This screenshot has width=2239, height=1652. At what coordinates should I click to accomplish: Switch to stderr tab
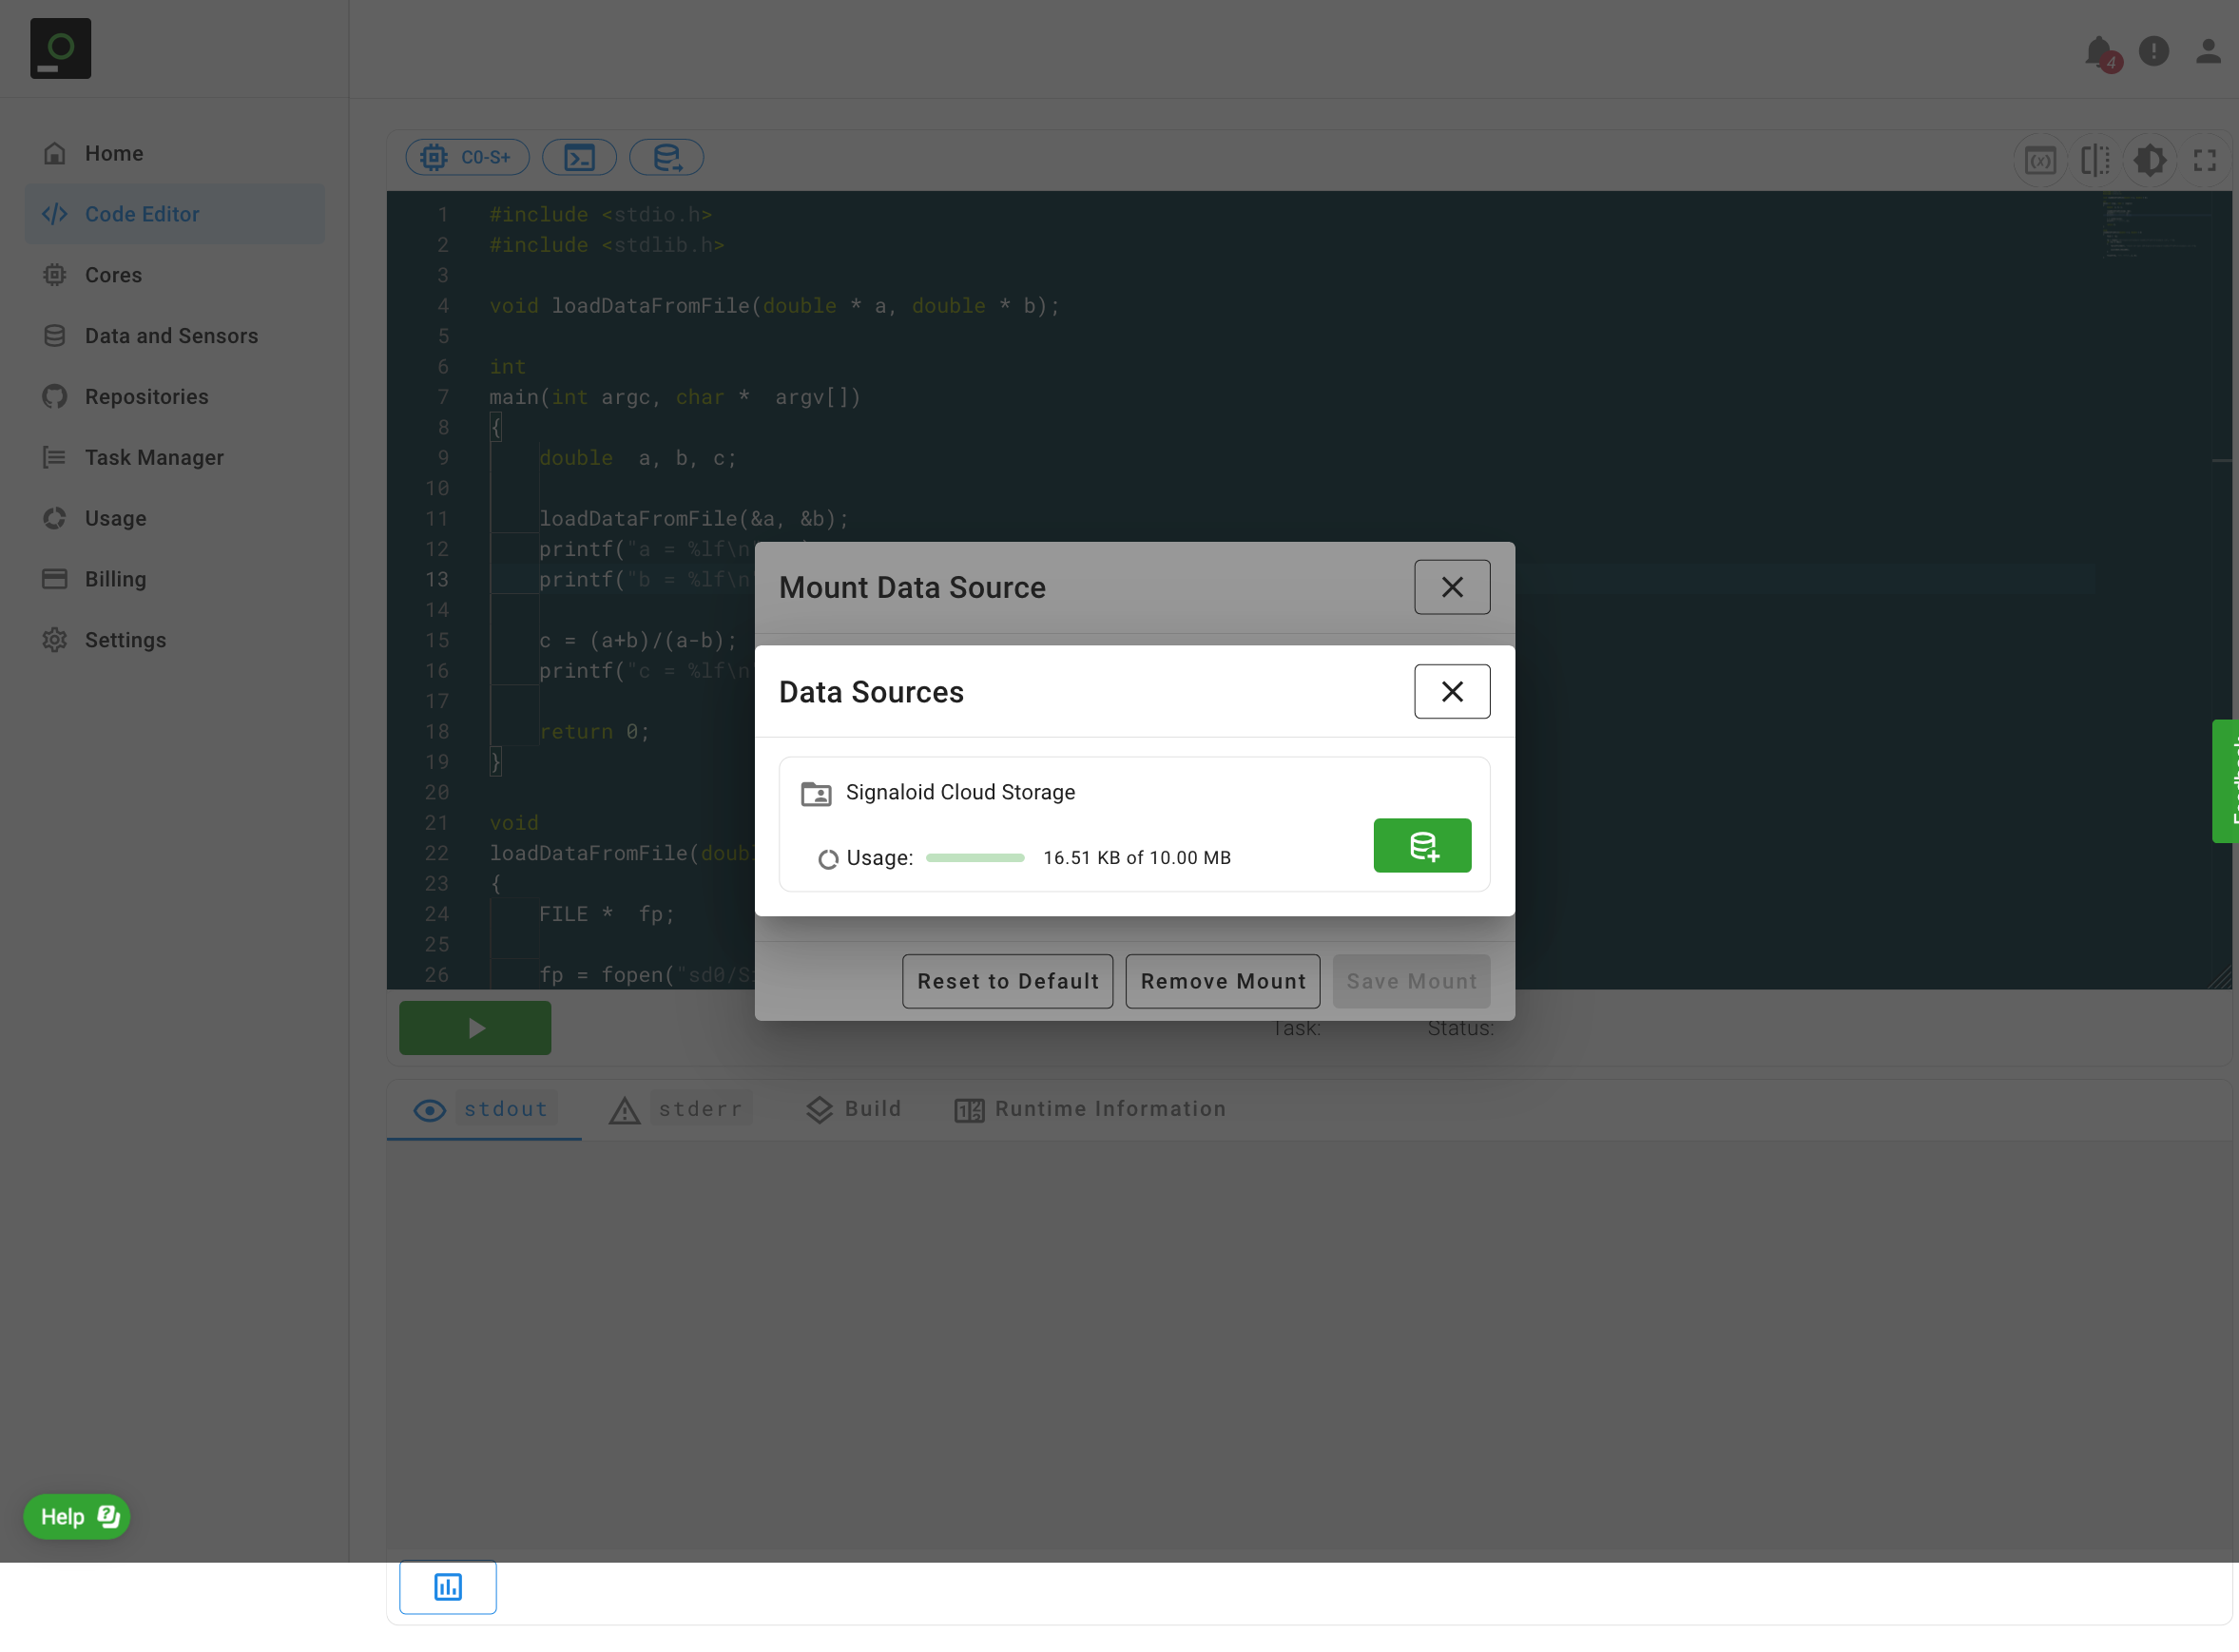click(x=679, y=1109)
